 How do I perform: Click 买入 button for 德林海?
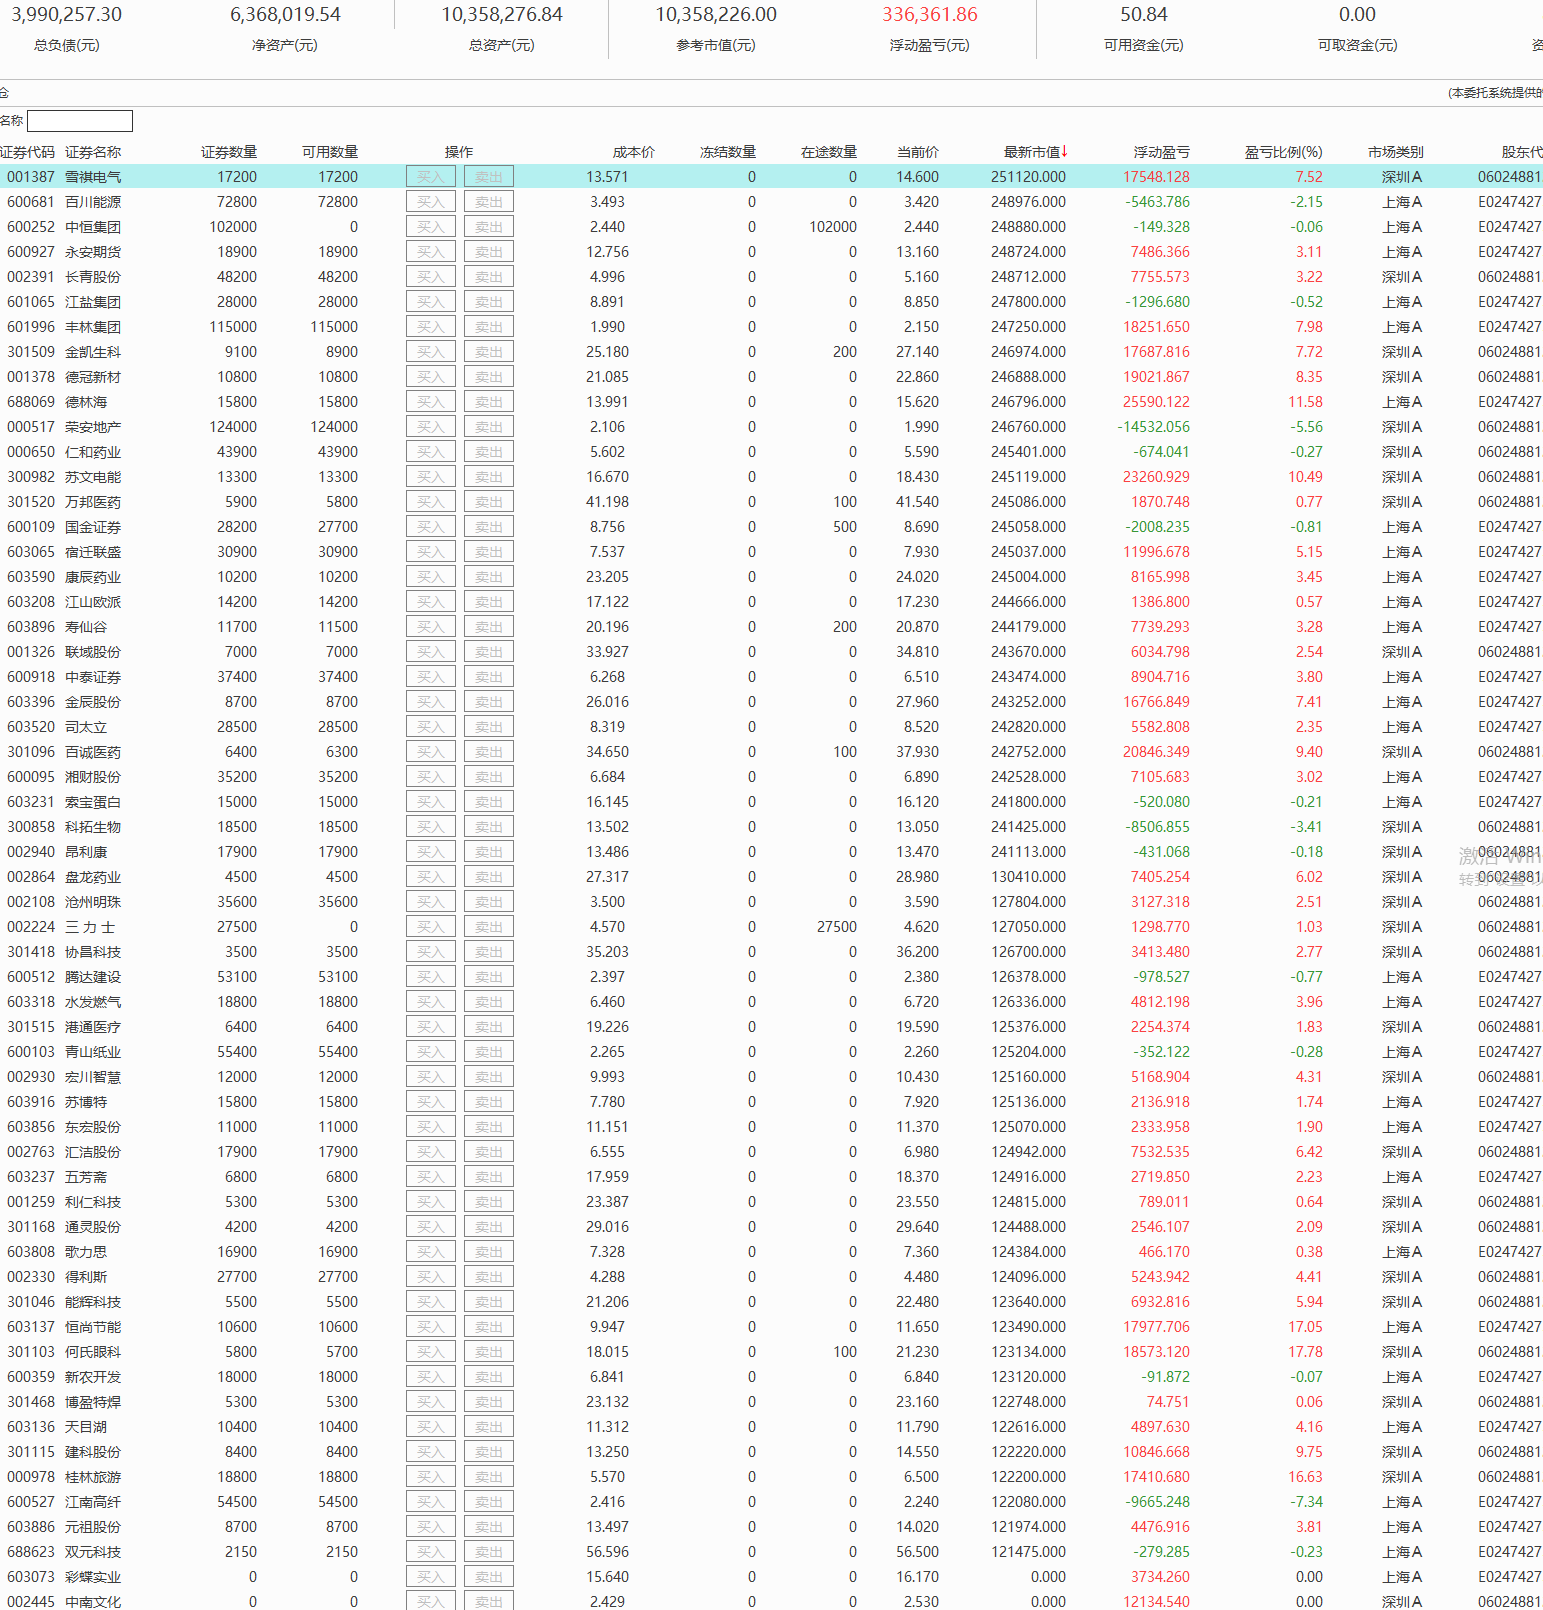pos(431,402)
